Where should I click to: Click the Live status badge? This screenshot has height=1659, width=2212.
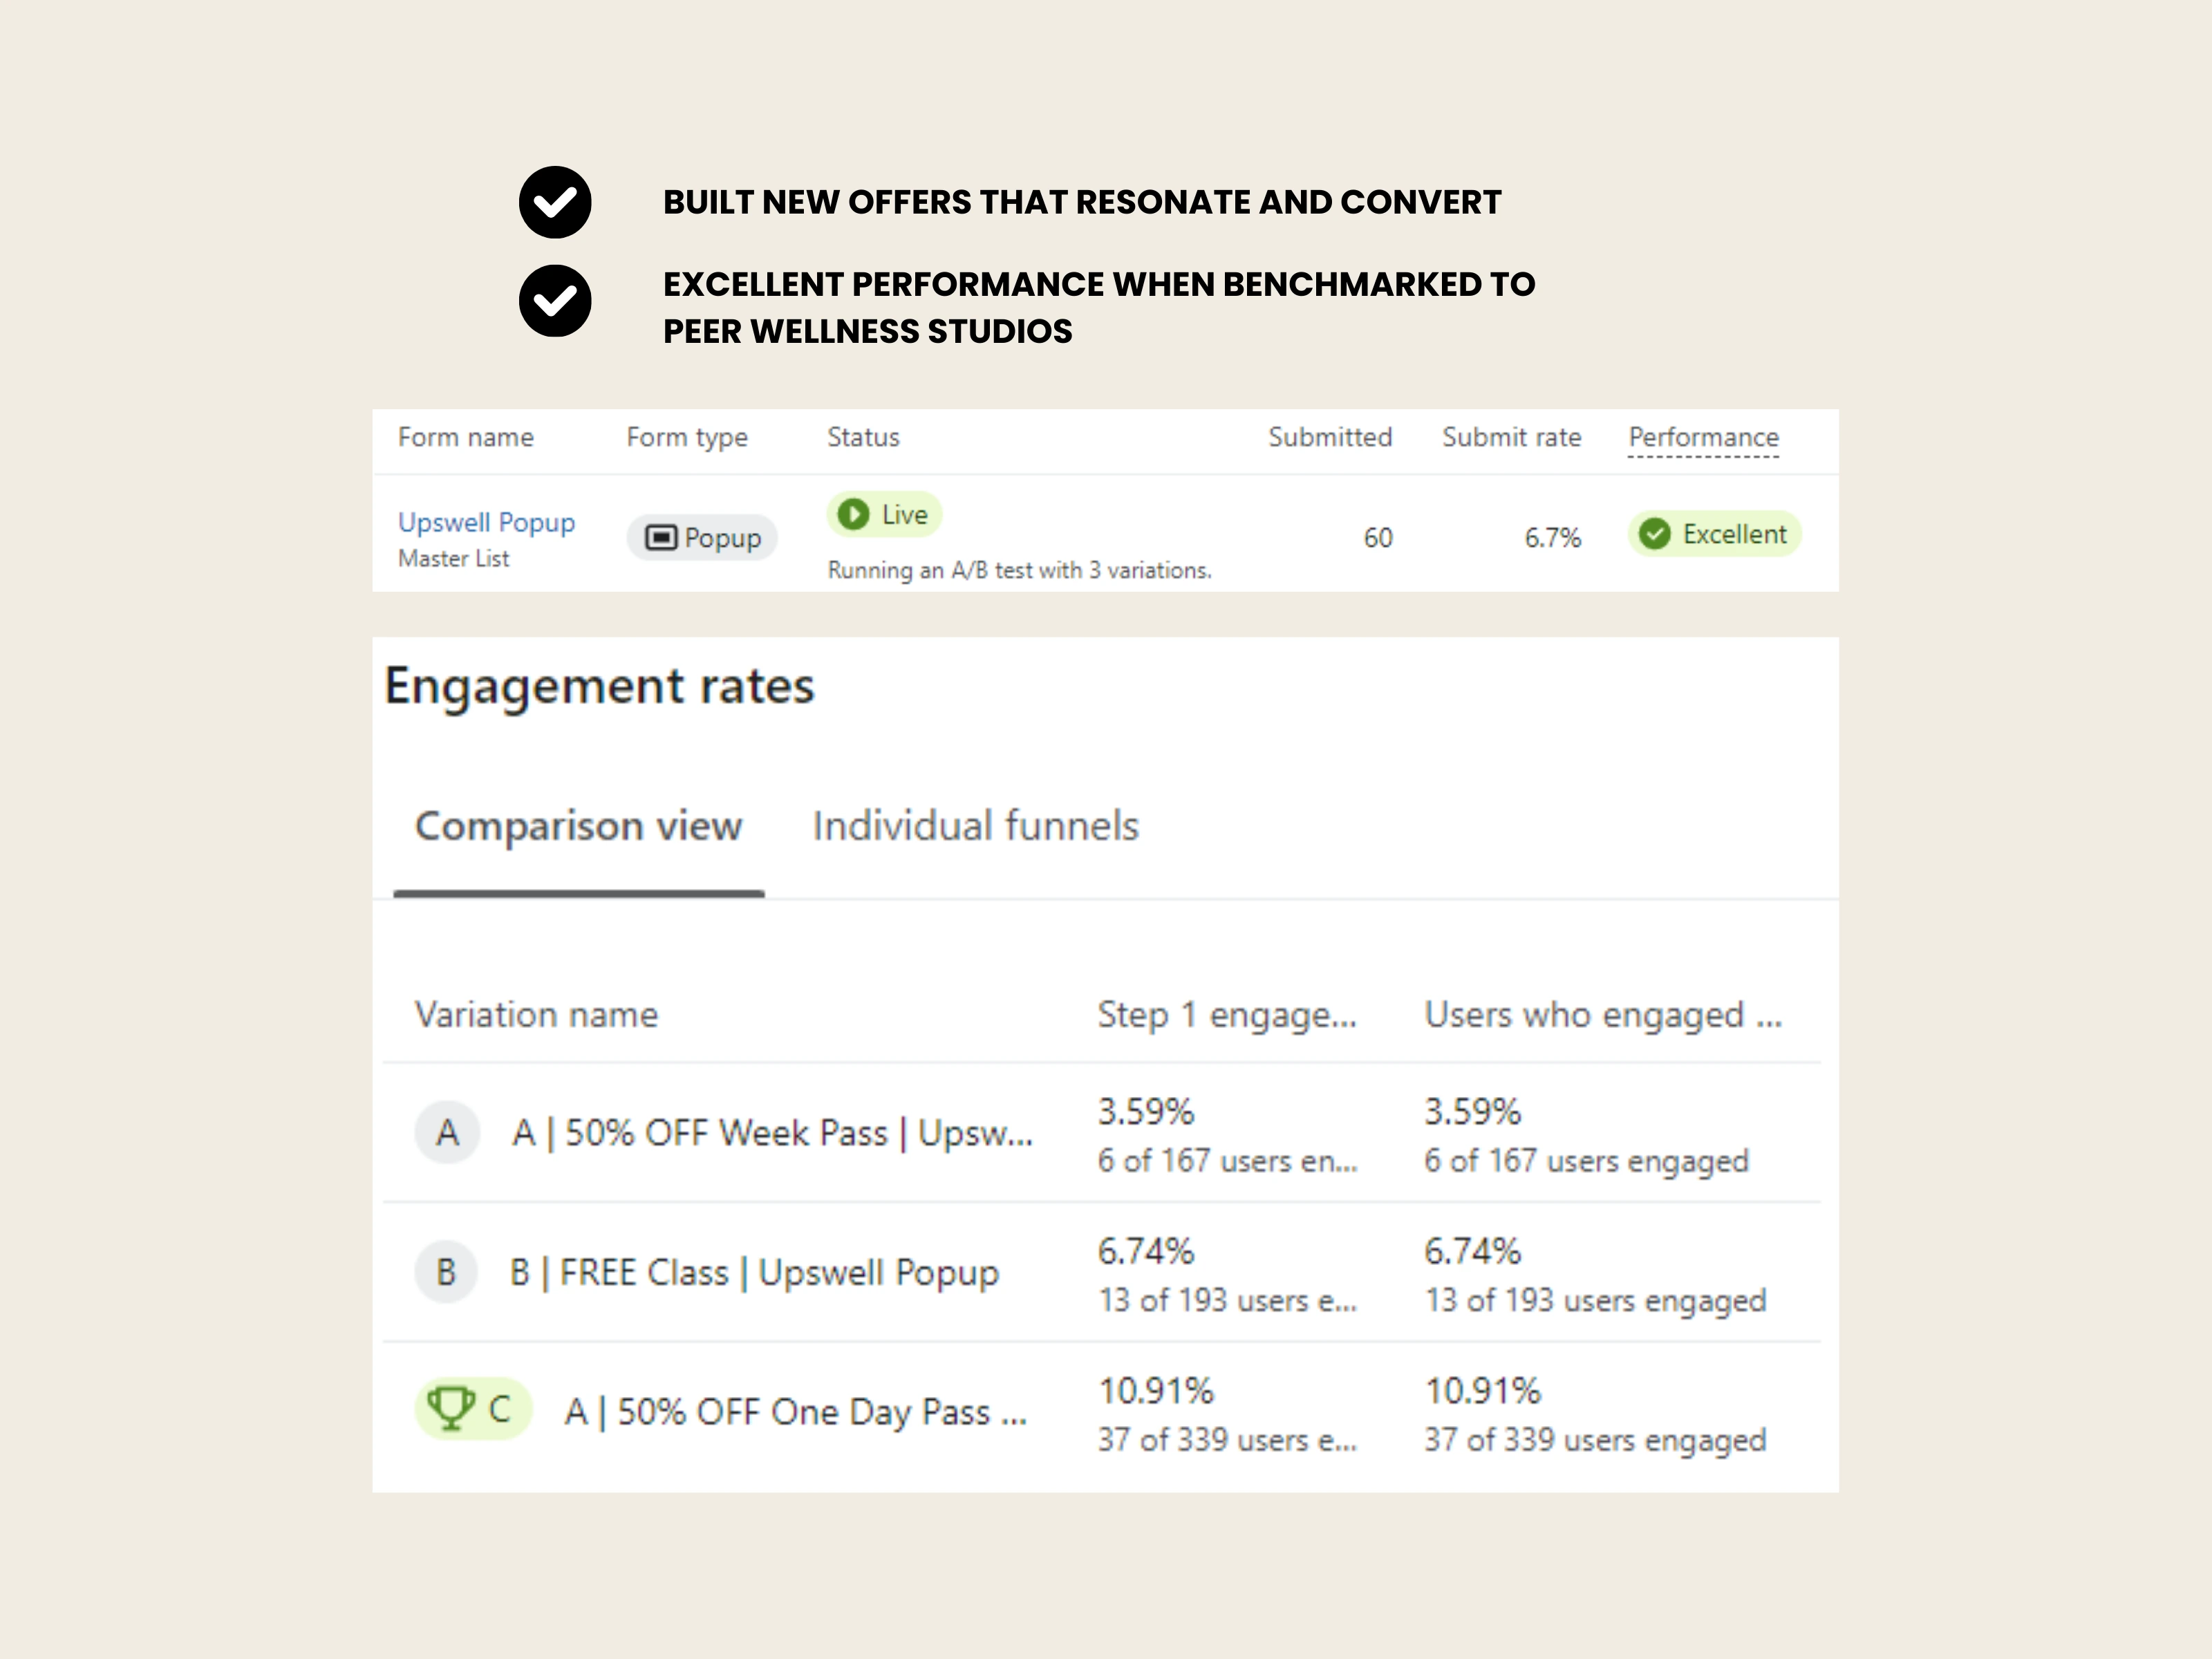click(x=884, y=514)
